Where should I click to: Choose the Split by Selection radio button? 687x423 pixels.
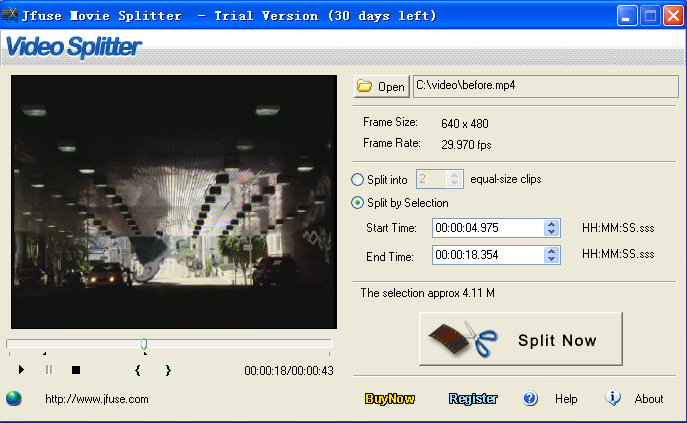tap(358, 203)
